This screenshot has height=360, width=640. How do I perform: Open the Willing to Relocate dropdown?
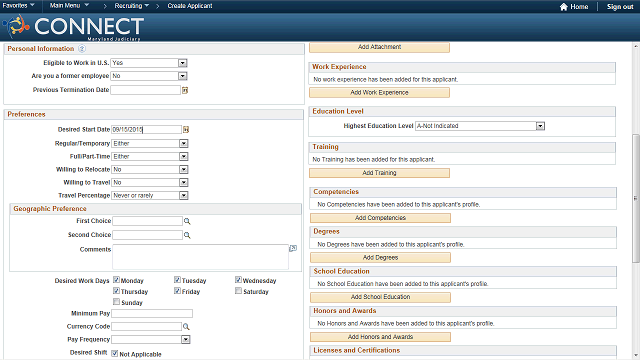pos(184,169)
